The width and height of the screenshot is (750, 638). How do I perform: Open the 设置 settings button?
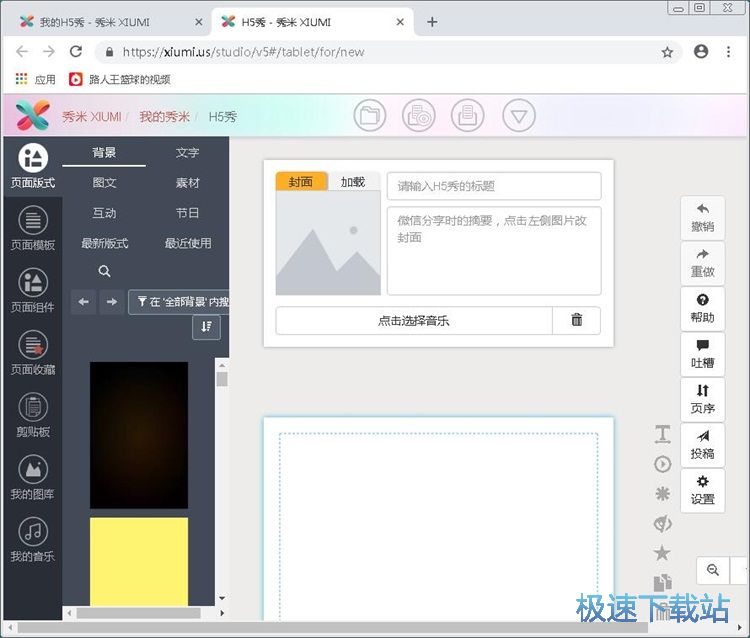tap(702, 491)
